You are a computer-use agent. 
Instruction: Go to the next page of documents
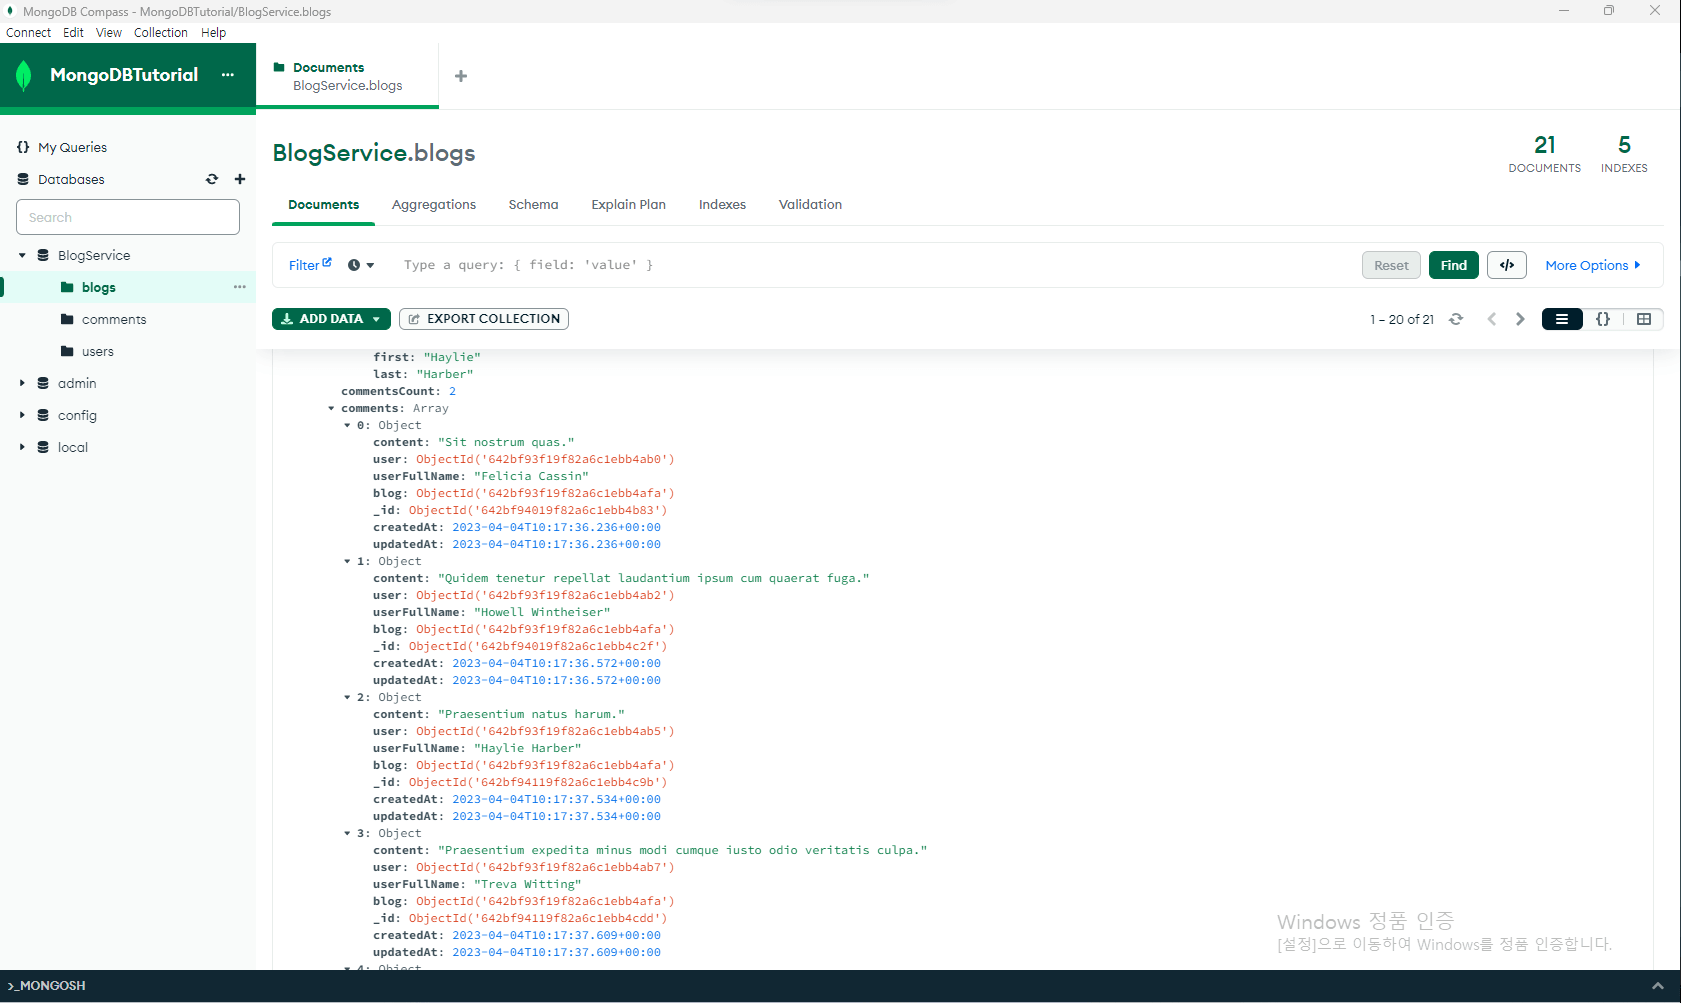click(x=1521, y=319)
